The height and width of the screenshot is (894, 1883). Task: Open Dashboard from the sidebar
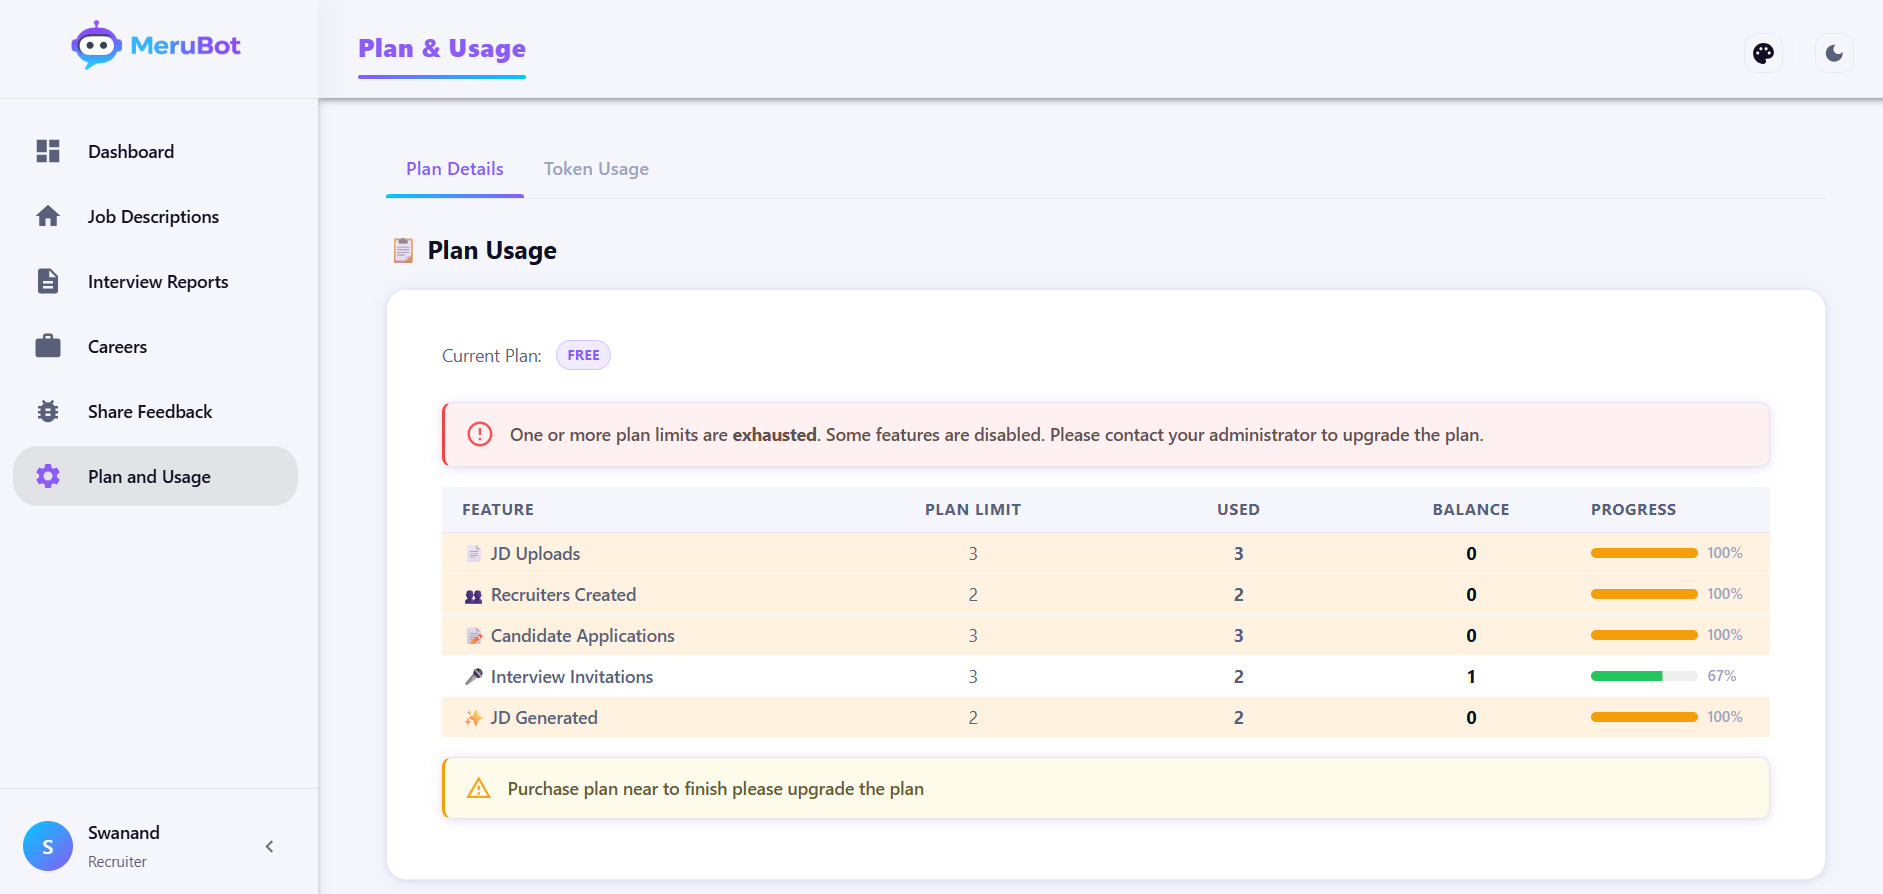(x=155, y=151)
